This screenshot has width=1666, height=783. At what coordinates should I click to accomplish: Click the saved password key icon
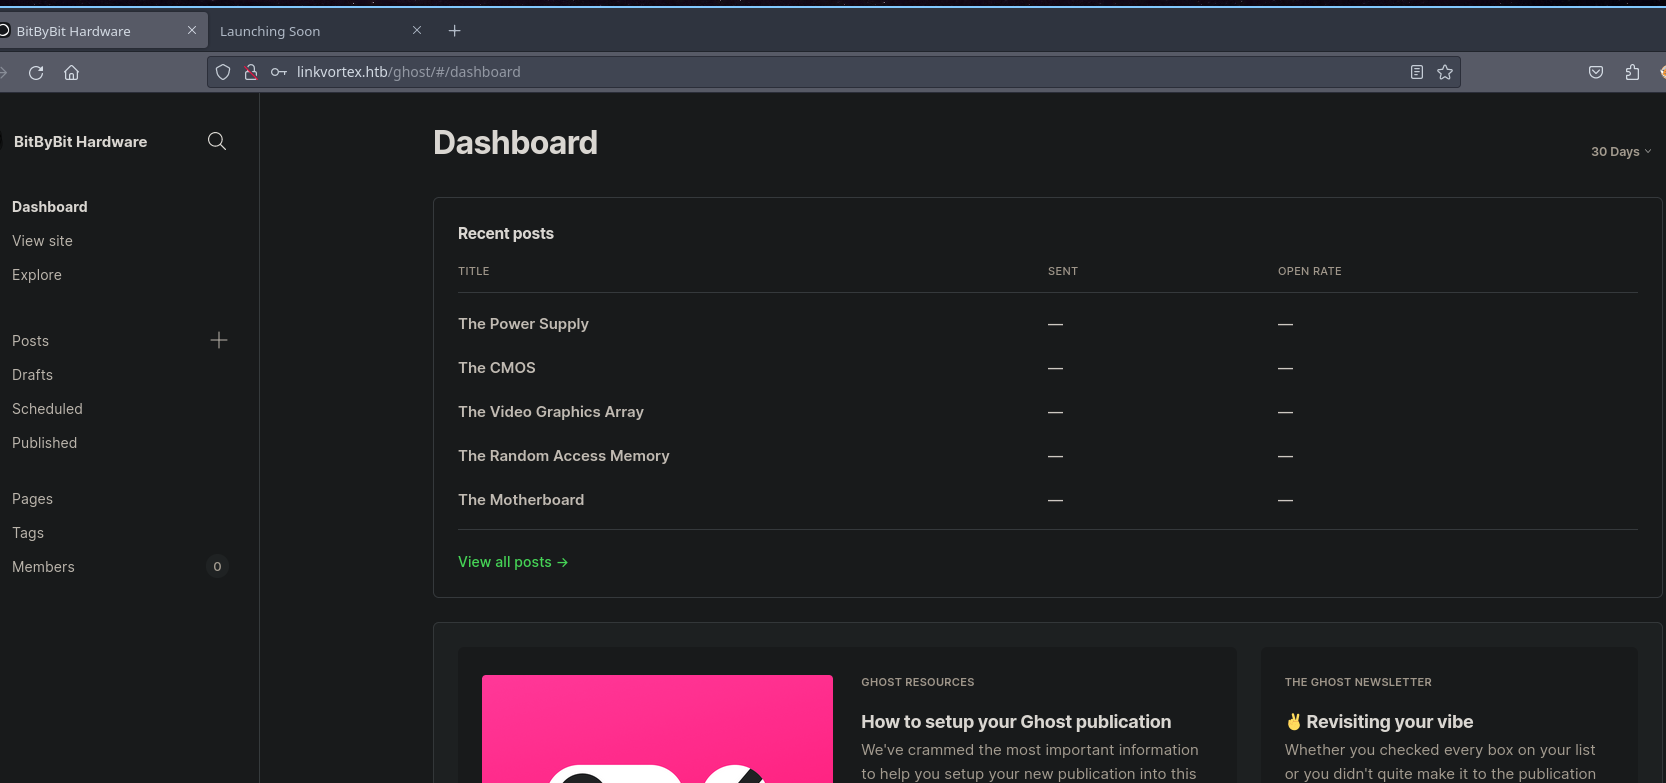click(x=279, y=72)
